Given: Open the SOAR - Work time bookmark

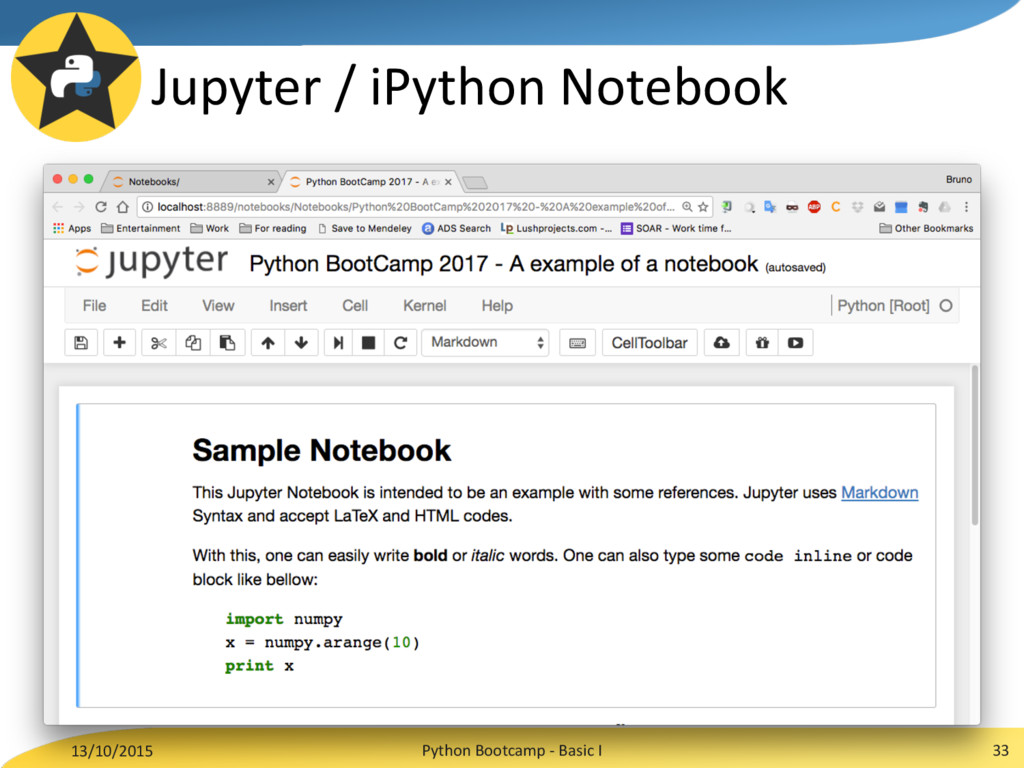Looking at the screenshot, I should click(x=676, y=228).
